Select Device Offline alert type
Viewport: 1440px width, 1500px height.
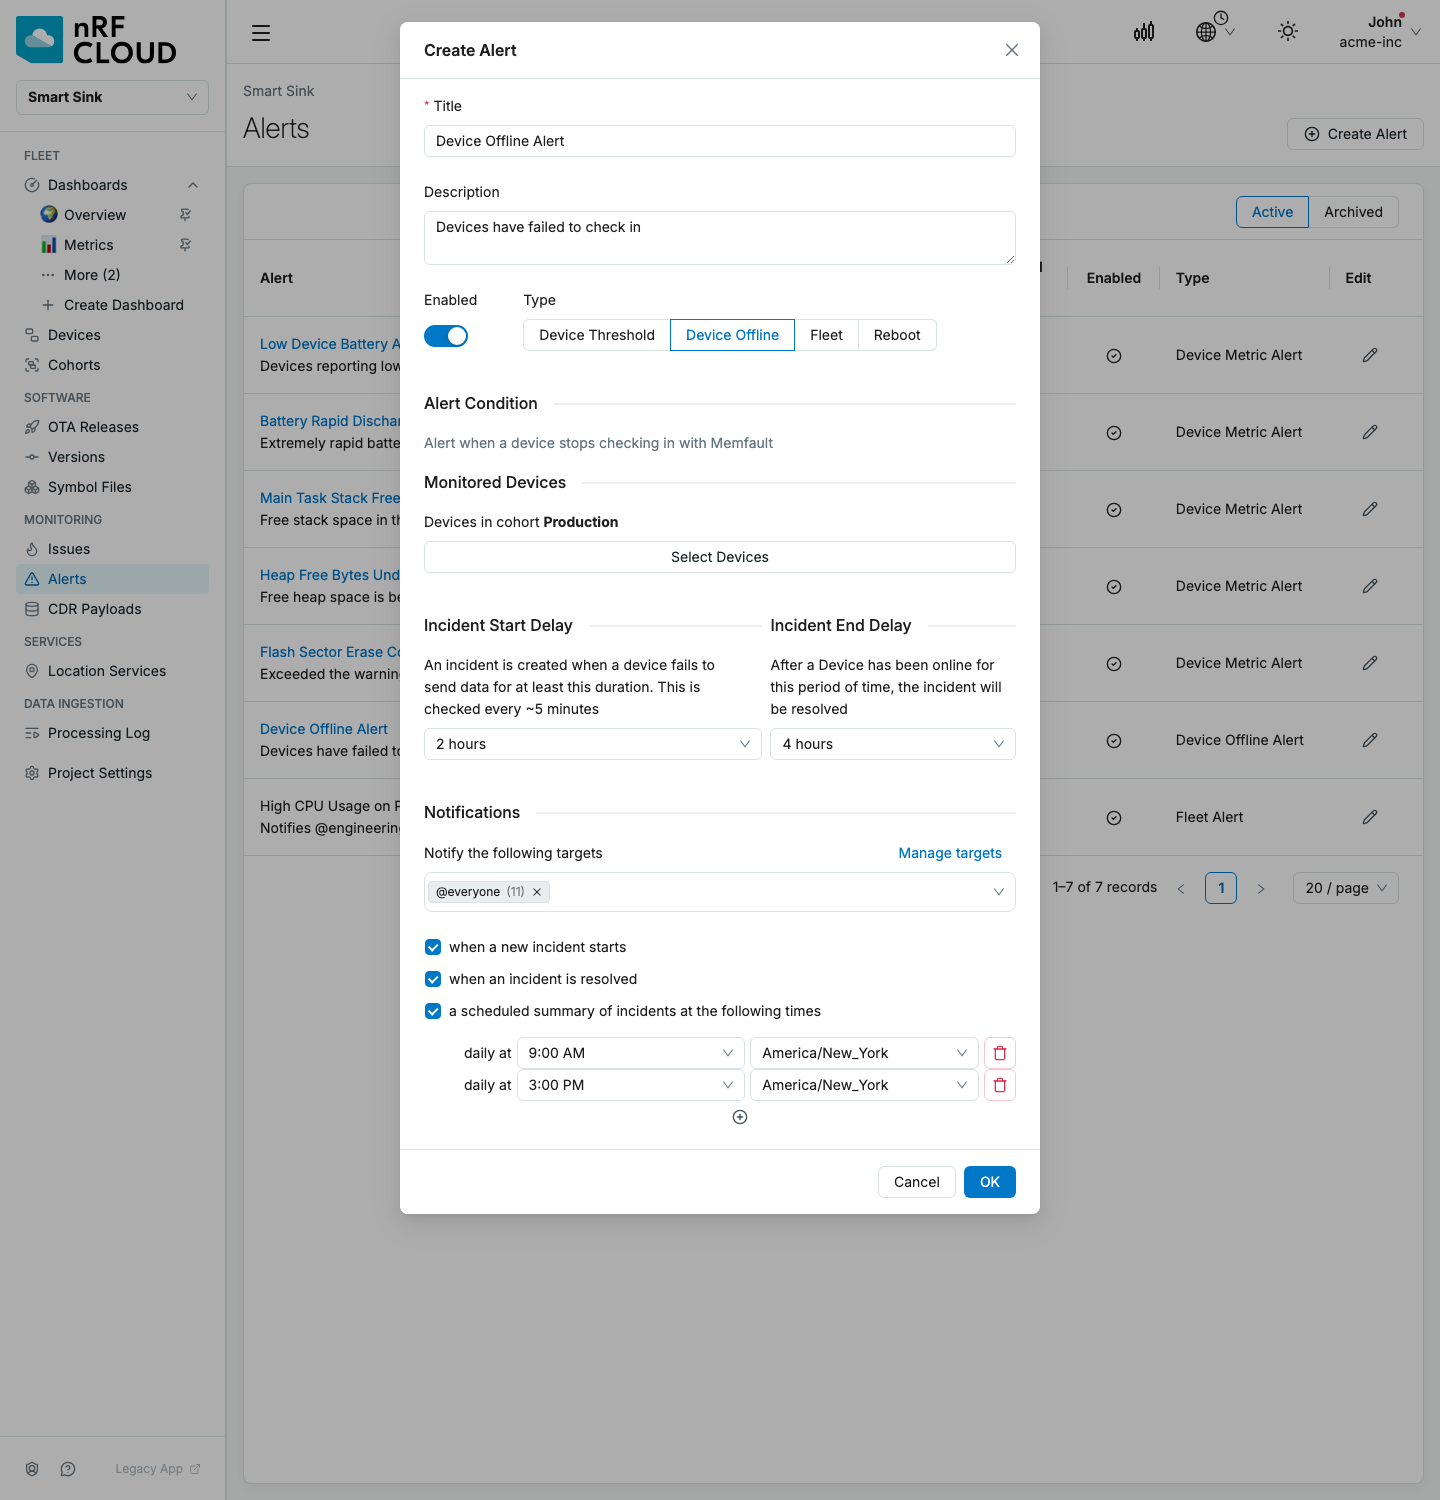[732, 335]
